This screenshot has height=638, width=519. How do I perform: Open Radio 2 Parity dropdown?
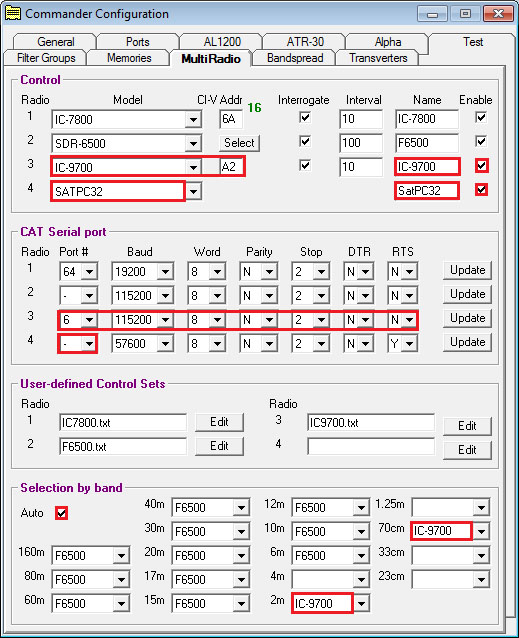(269, 295)
